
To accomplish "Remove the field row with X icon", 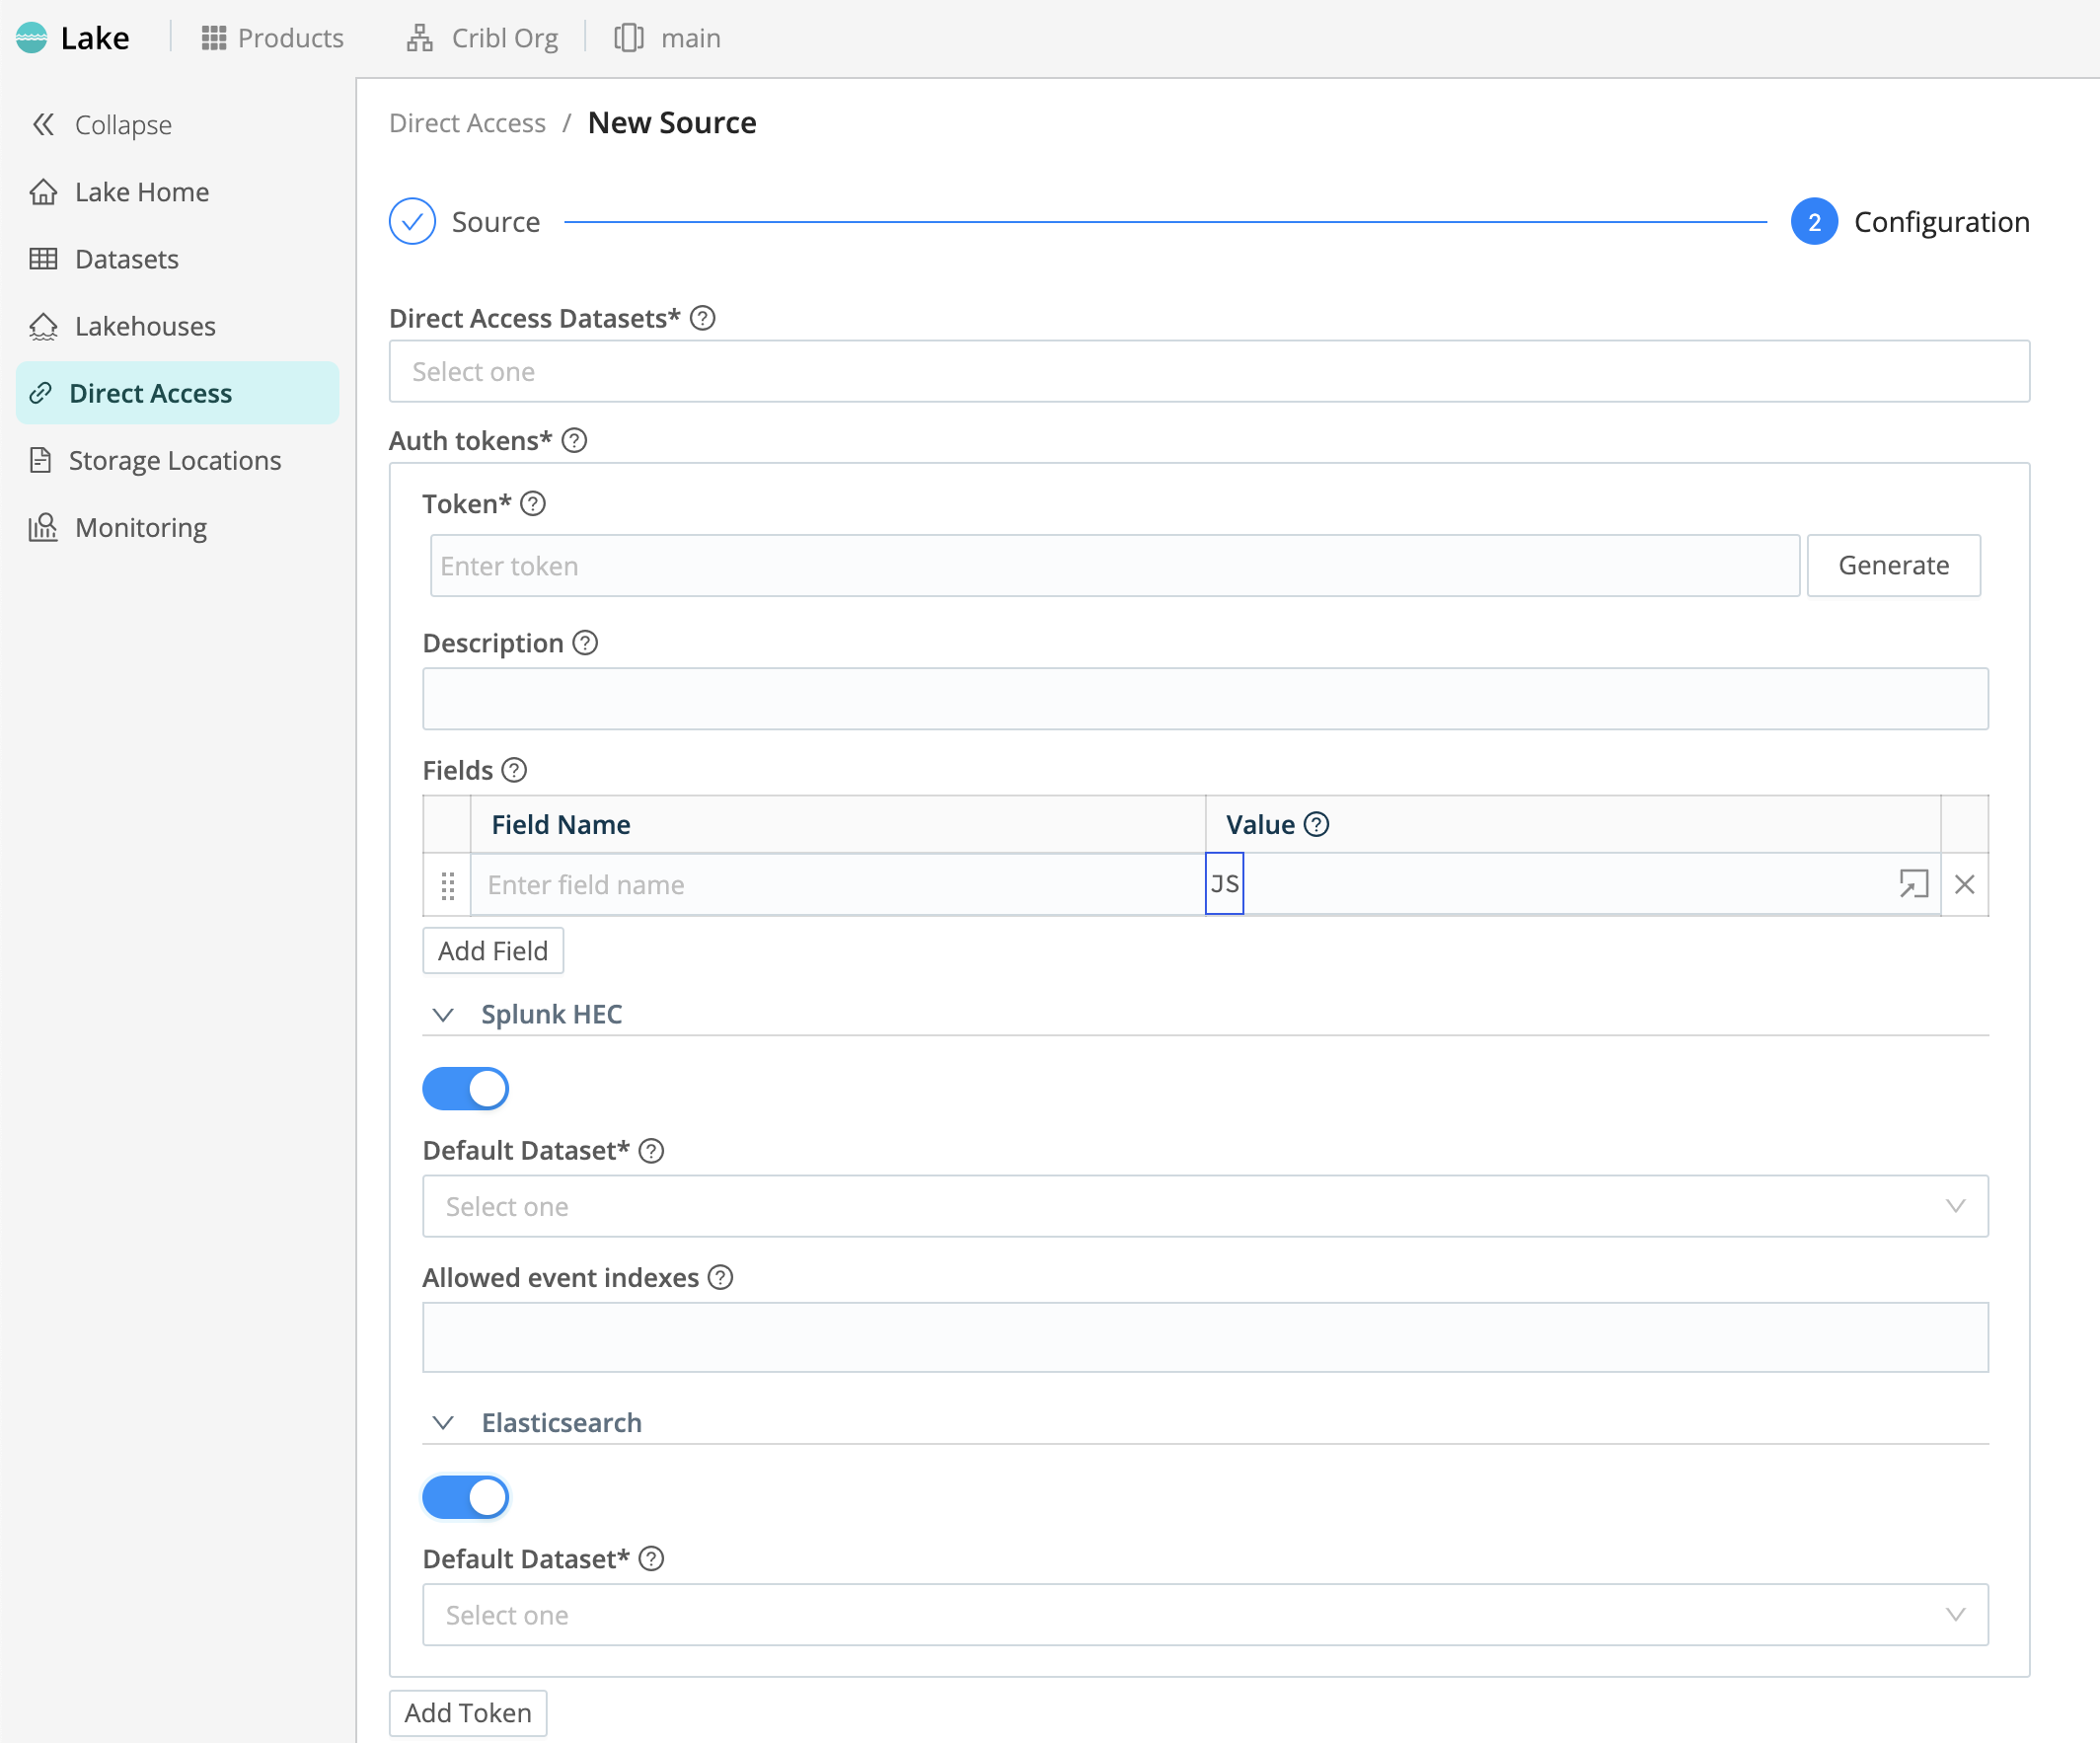I will pos(1964,884).
